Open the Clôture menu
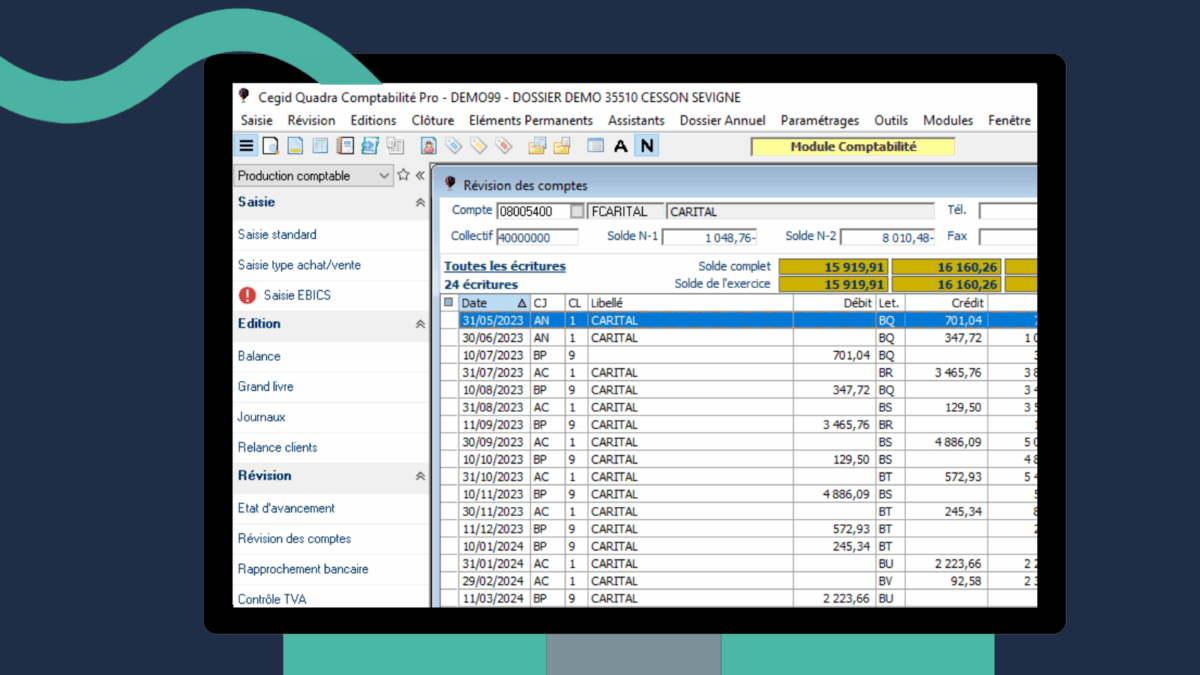 (432, 120)
